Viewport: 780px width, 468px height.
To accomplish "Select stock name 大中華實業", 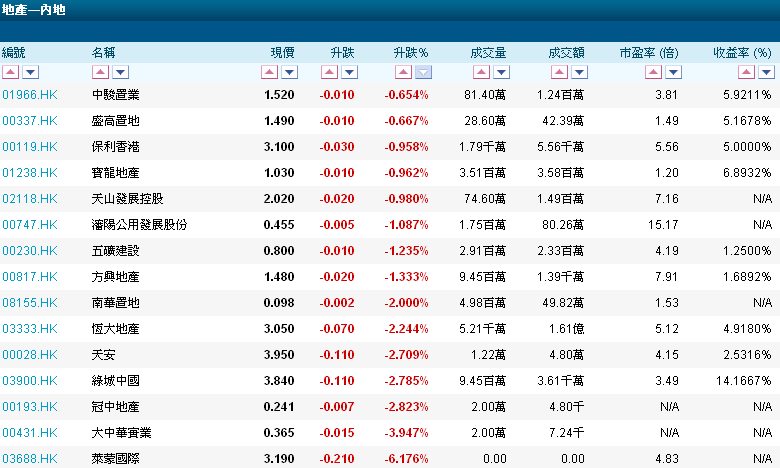I will [x=121, y=433].
